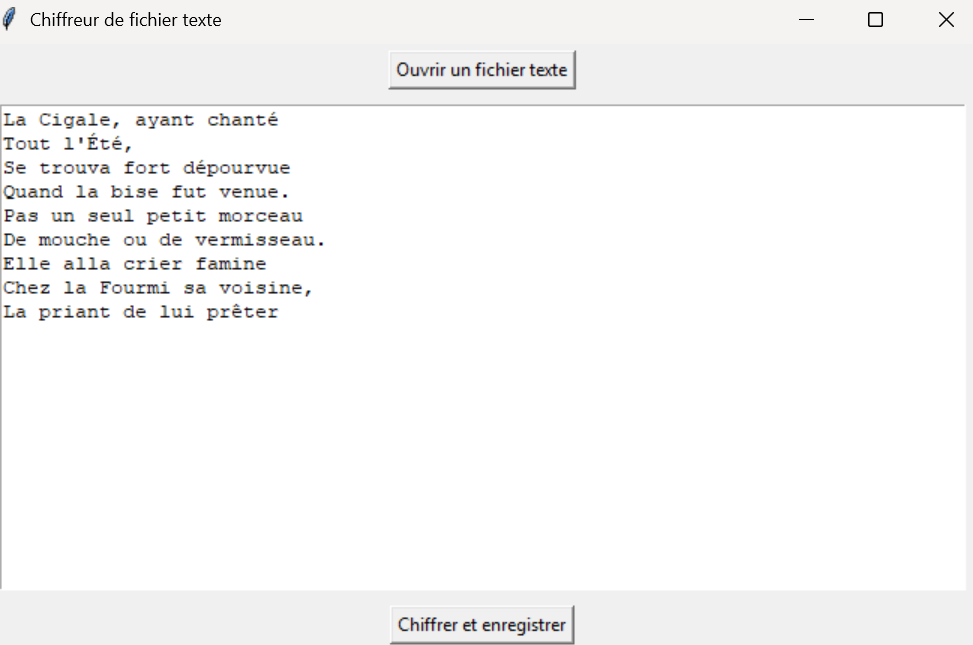
Task: Set cursor in "Quand la bise fut venue."
Action: 146,193
